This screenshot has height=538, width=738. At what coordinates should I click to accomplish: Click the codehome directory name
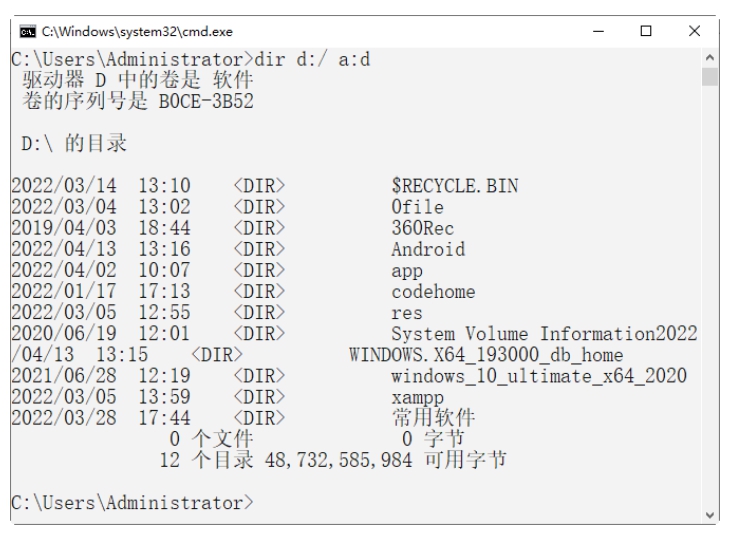[x=434, y=292]
